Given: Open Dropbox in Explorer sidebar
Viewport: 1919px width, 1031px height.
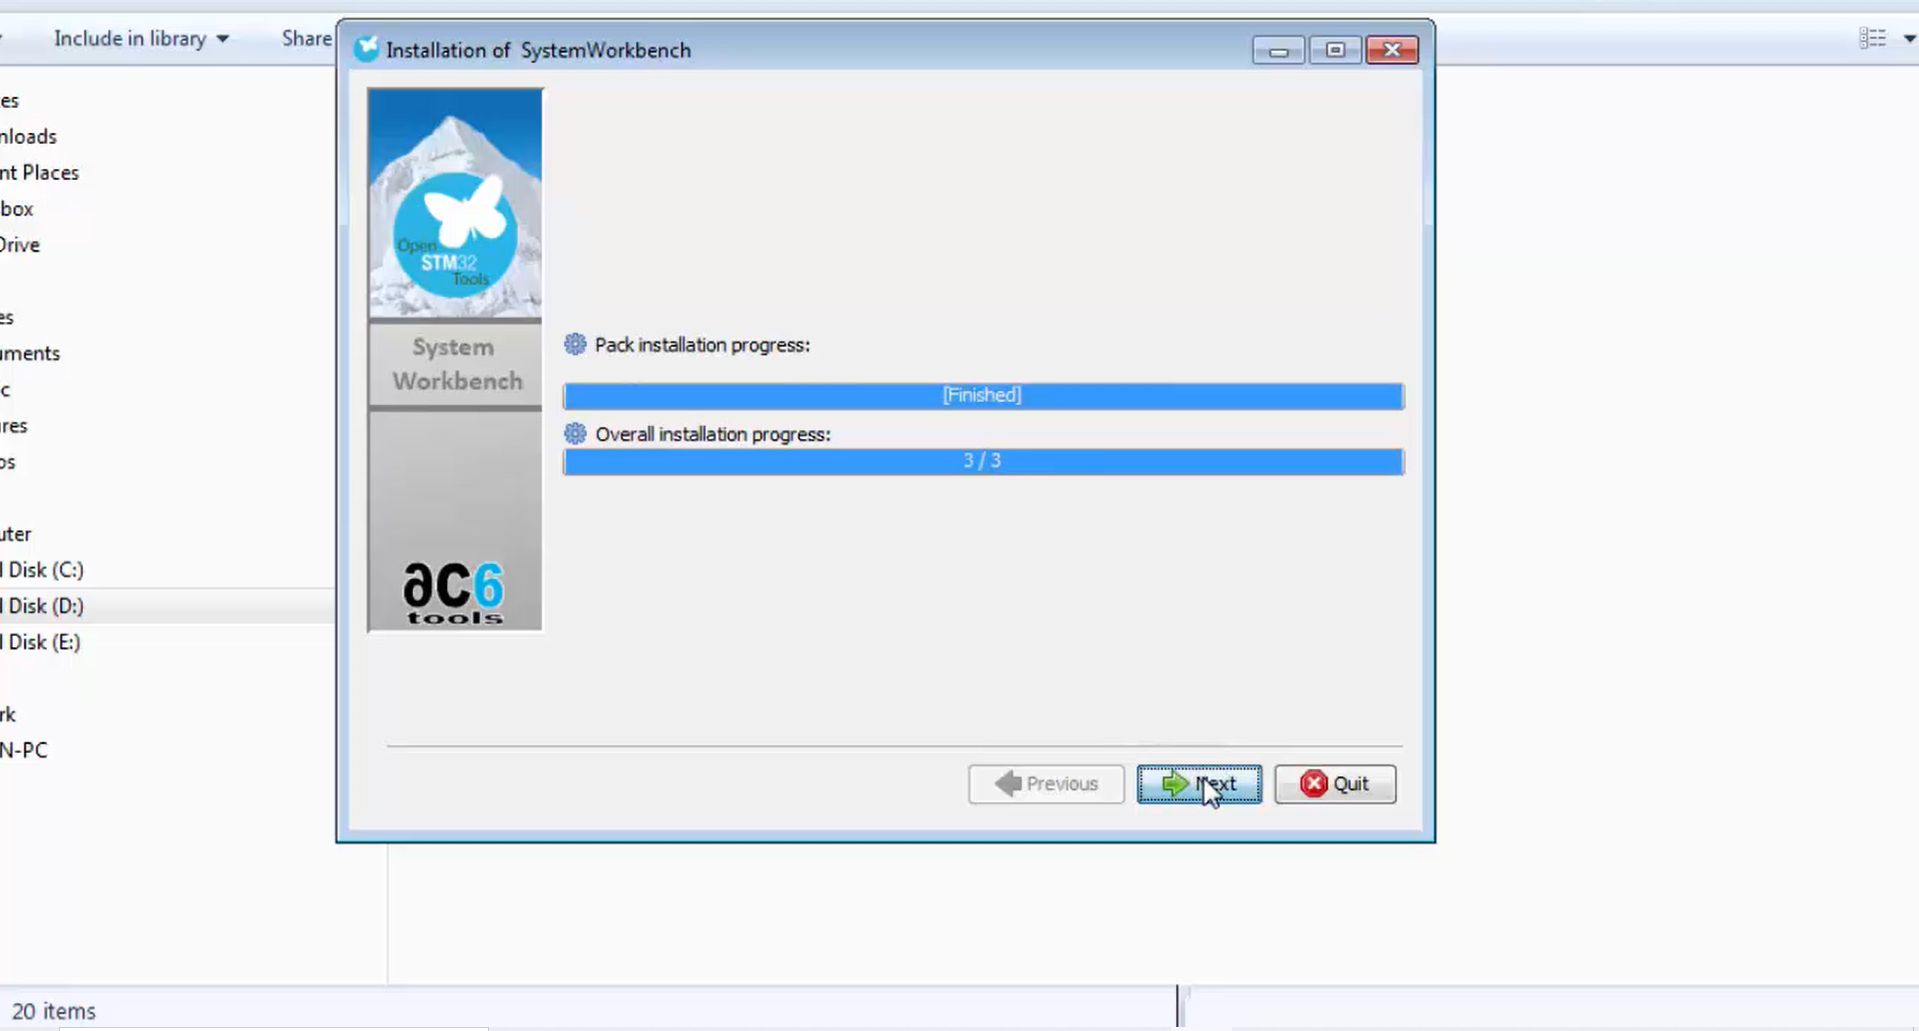Looking at the screenshot, I should [17, 209].
